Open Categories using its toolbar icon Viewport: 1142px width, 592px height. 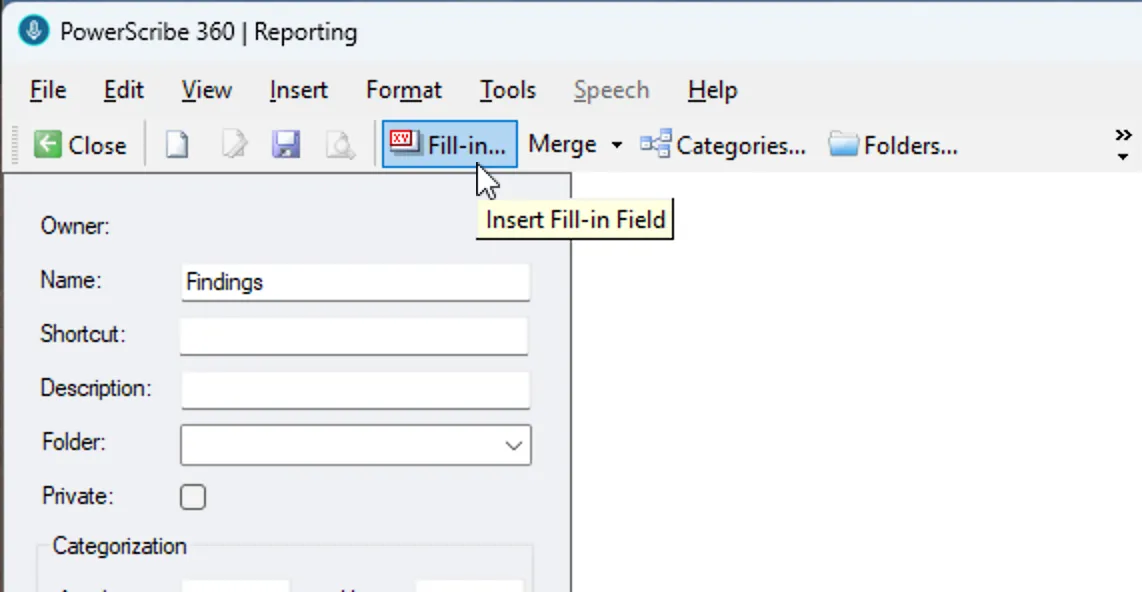(x=655, y=144)
